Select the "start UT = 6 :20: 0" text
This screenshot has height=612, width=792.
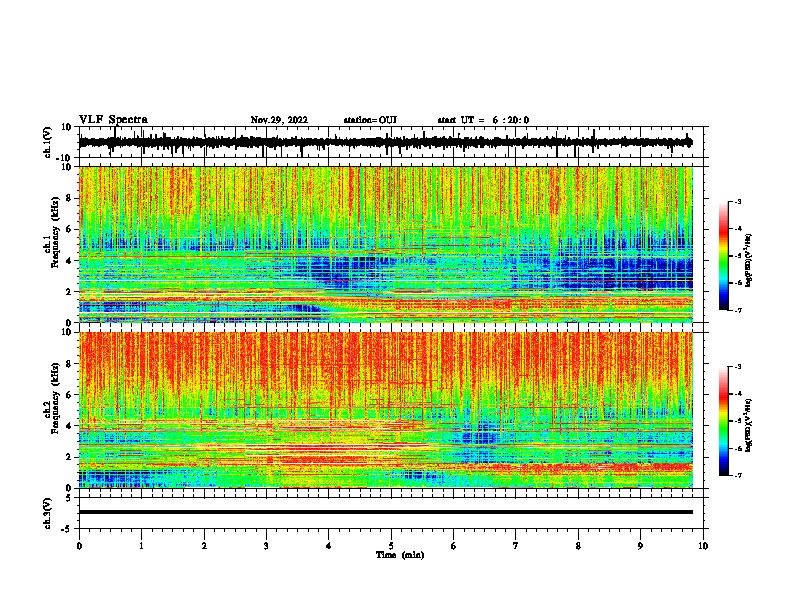tap(483, 120)
